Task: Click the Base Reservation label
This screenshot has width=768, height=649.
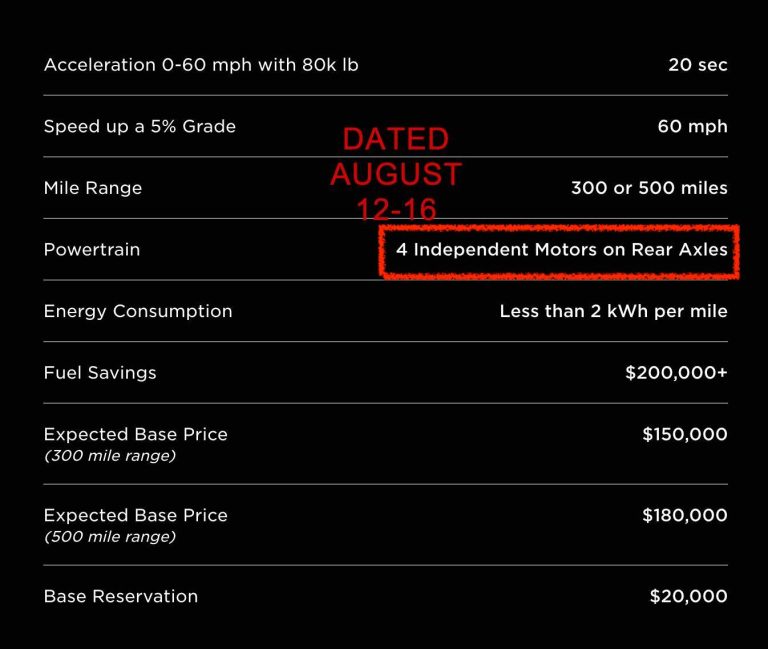Action: tap(121, 597)
